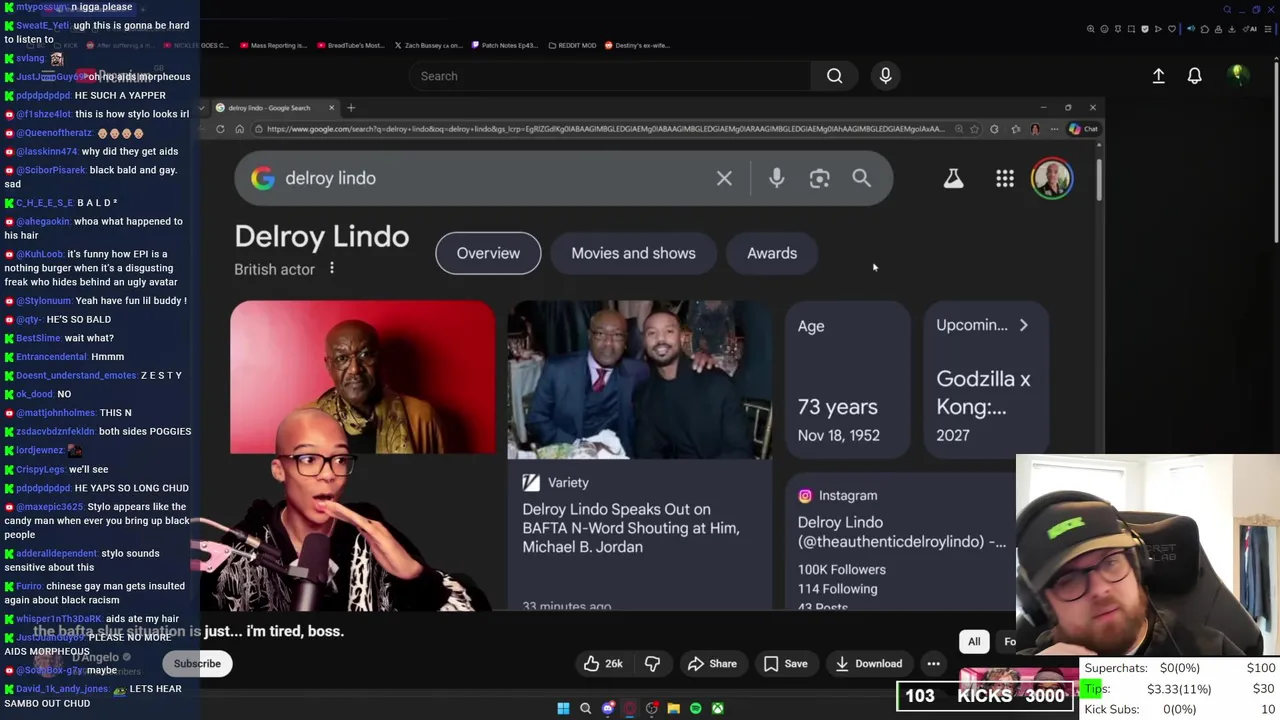This screenshot has height=720, width=1280.
Task: Select the Overview tab
Action: 488,253
